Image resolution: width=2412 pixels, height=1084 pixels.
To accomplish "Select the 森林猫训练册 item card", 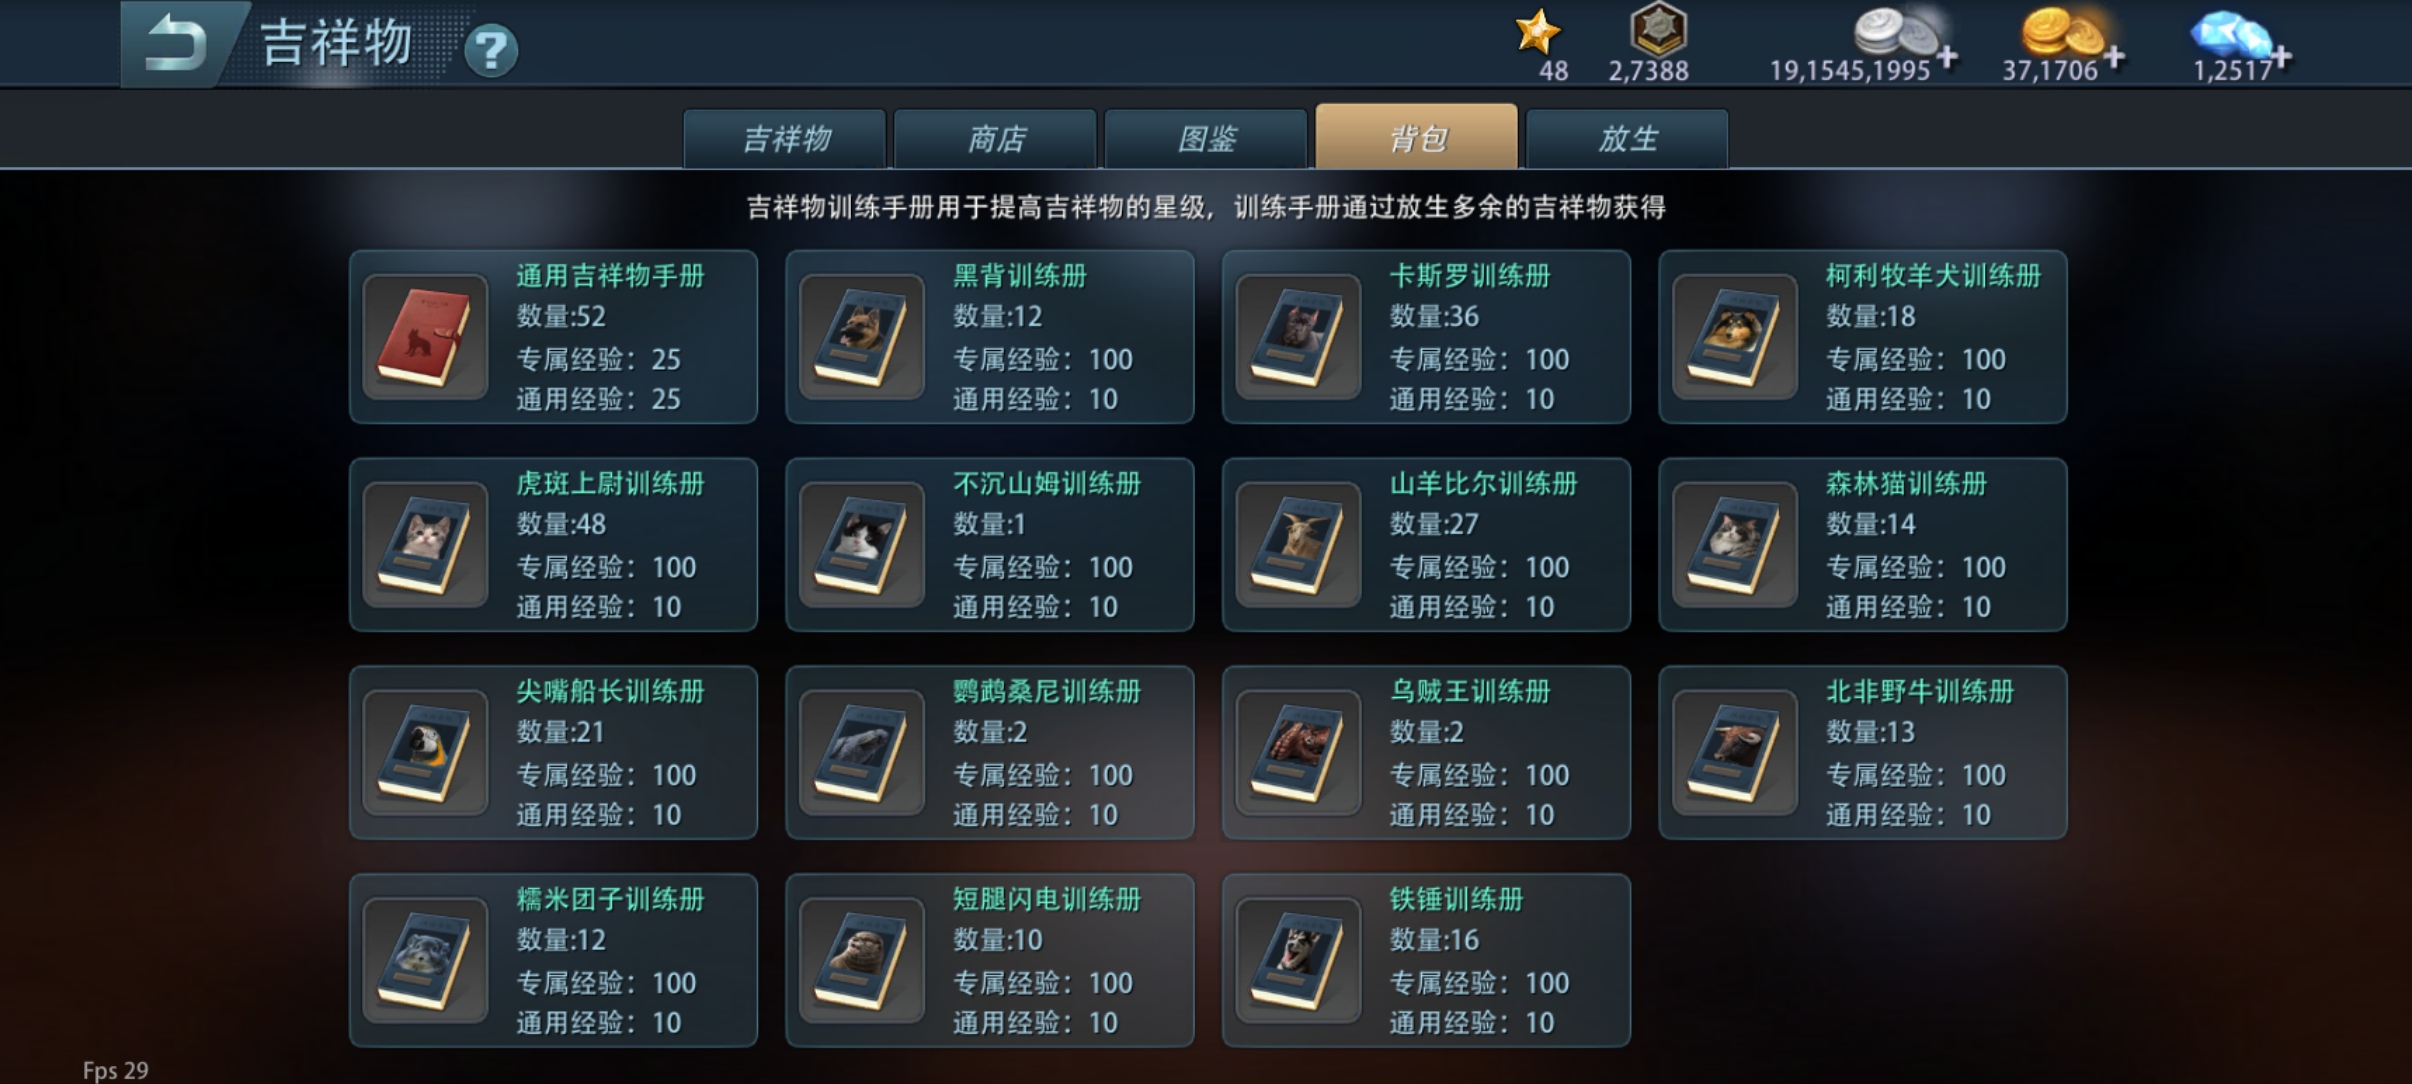I will coord(1862,545).
